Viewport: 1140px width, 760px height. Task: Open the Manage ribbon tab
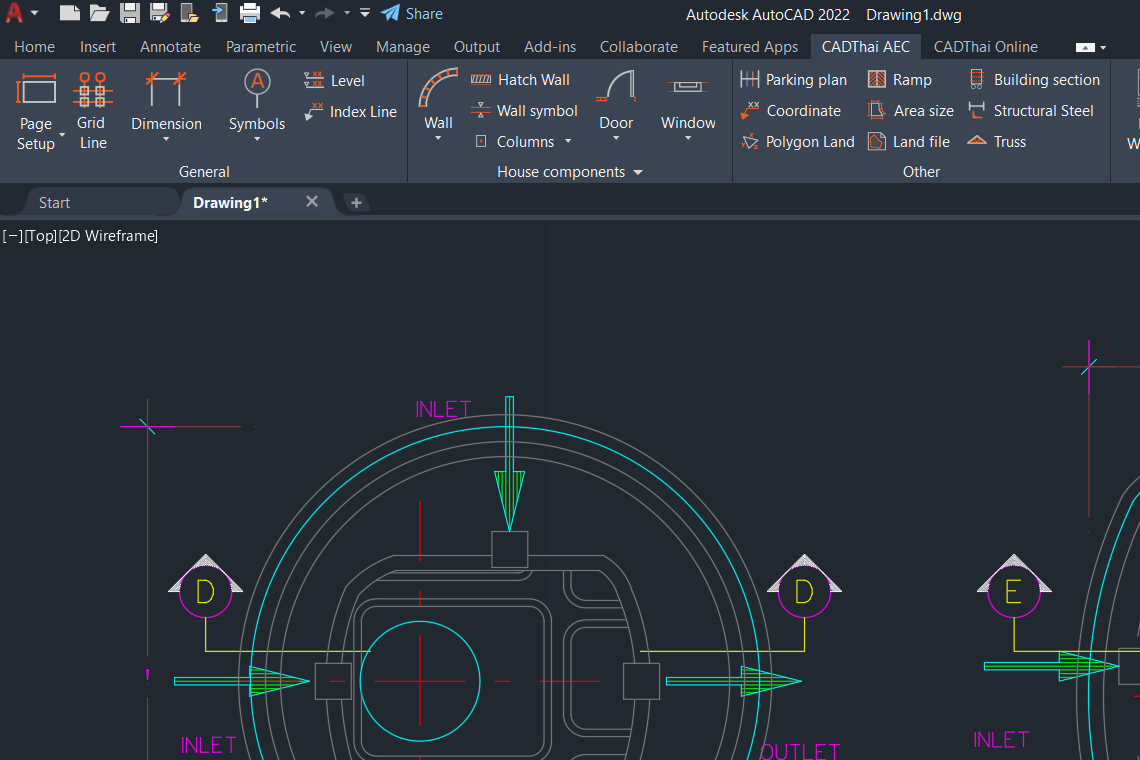click(x=403, y=47)
